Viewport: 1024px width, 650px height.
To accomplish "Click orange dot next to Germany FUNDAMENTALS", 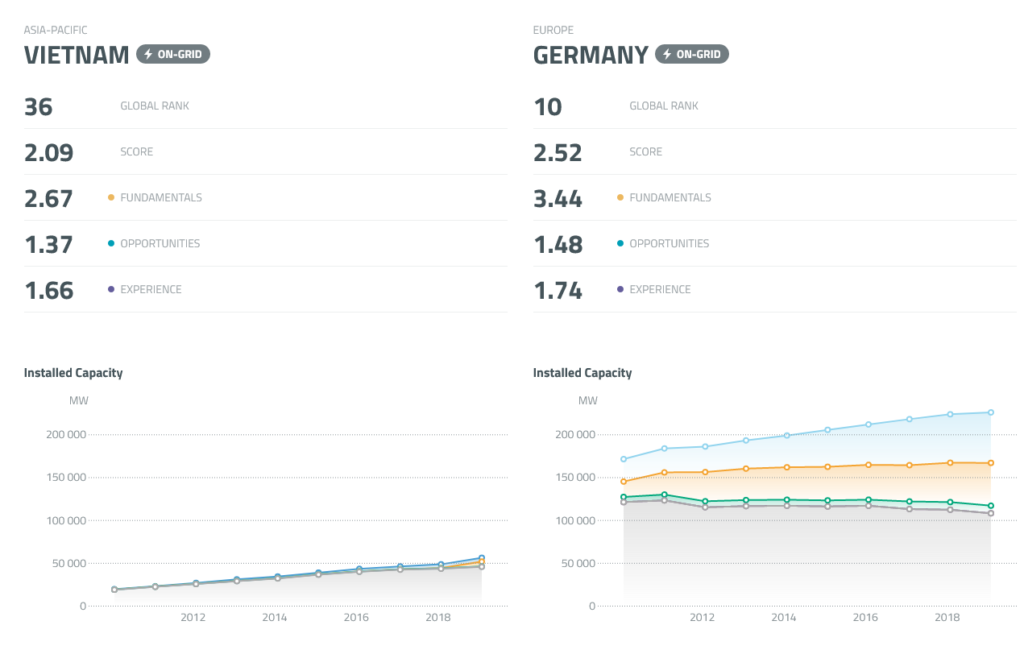I will coord(620,197).
